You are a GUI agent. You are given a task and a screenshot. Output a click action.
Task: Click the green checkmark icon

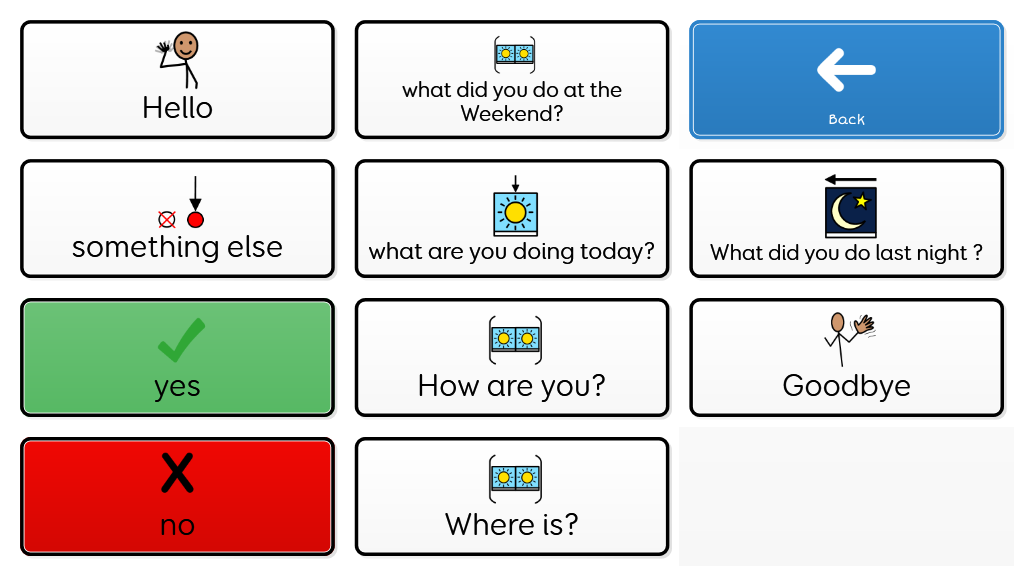[181, 340]
